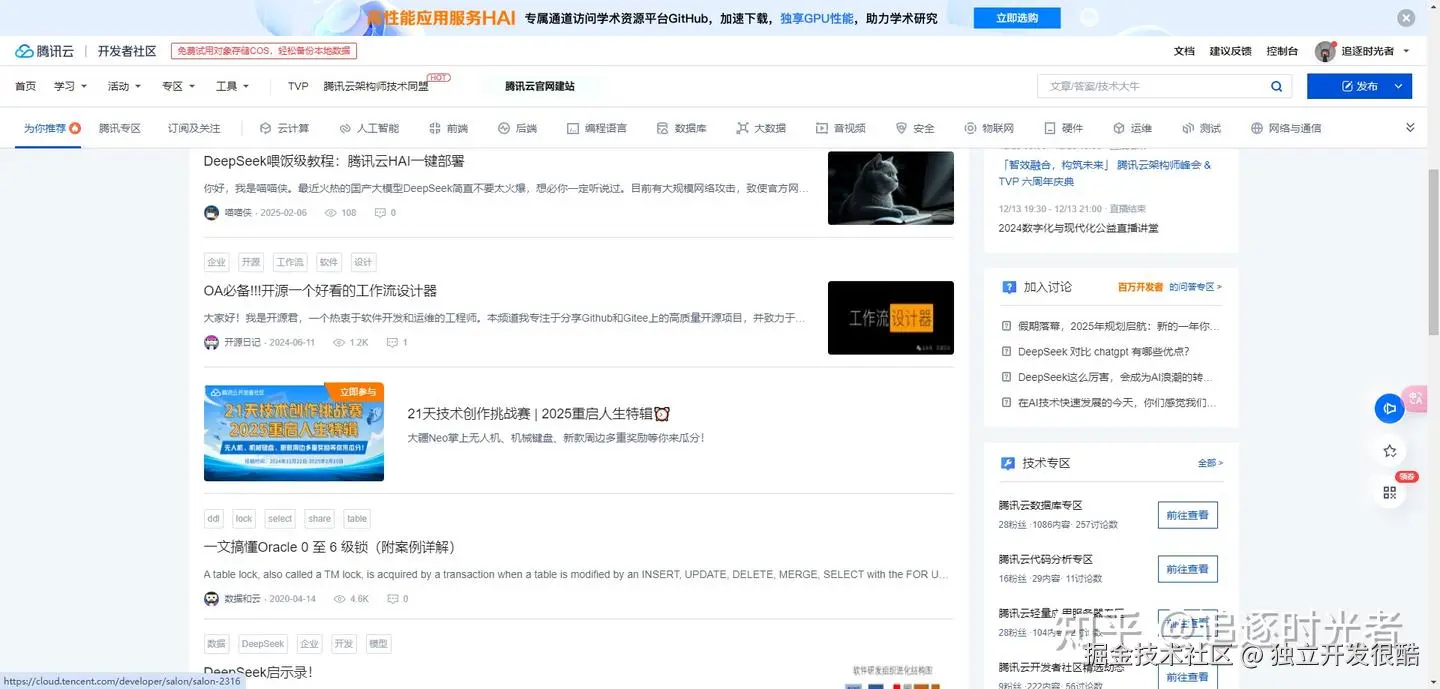The width and height of the screenshot is (1440, 689).
Task: Click the 控制台 header link
Action: click(1282, 51)
